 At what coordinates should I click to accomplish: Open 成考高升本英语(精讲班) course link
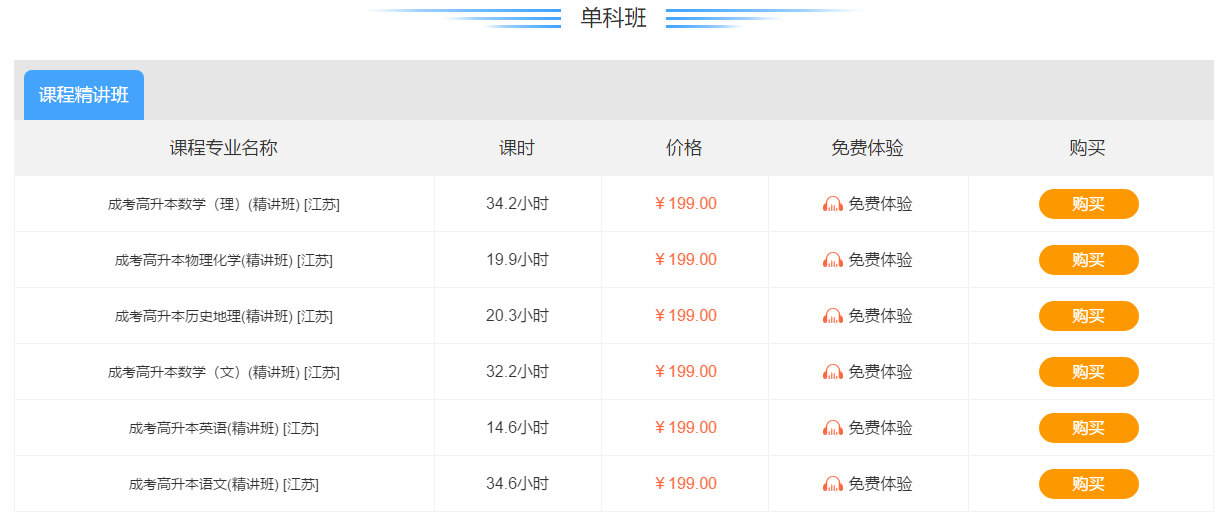pos(224,428)
